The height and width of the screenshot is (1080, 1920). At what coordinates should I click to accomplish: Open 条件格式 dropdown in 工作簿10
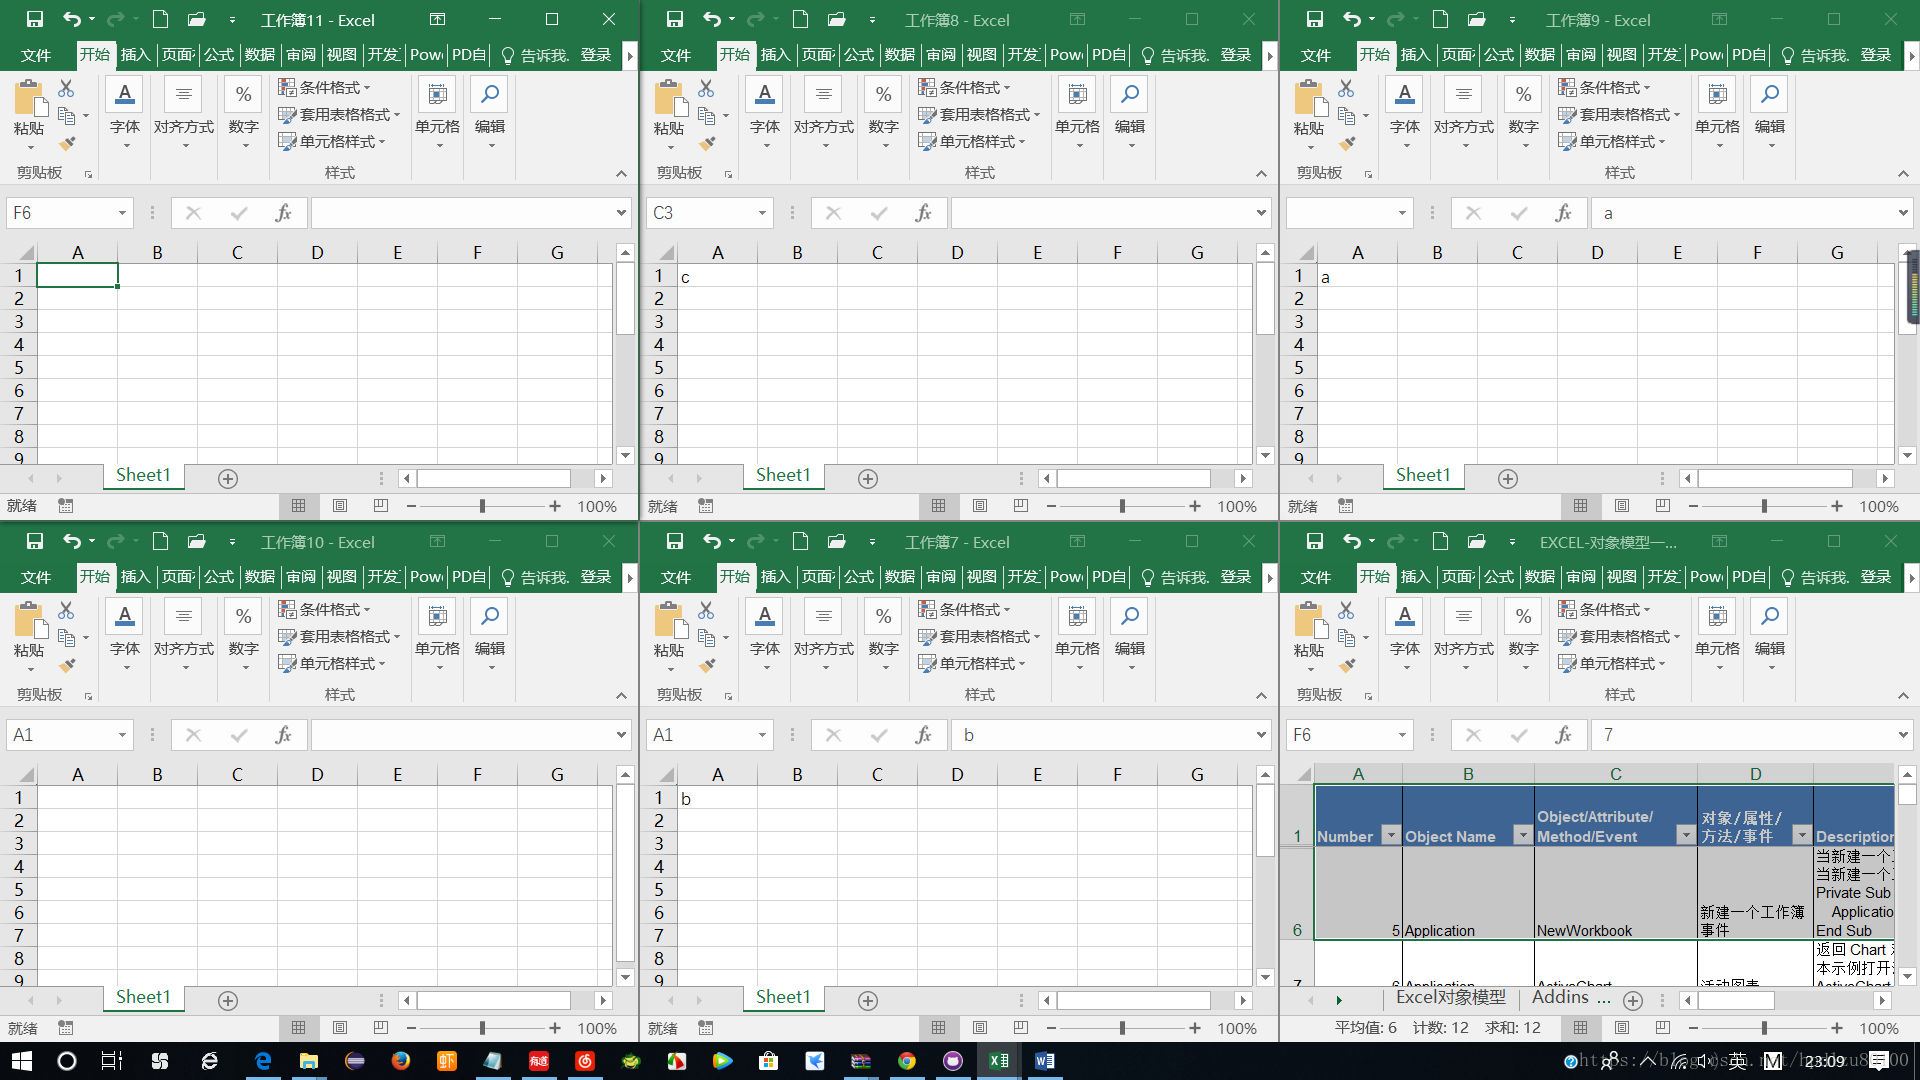click(324, 610)
